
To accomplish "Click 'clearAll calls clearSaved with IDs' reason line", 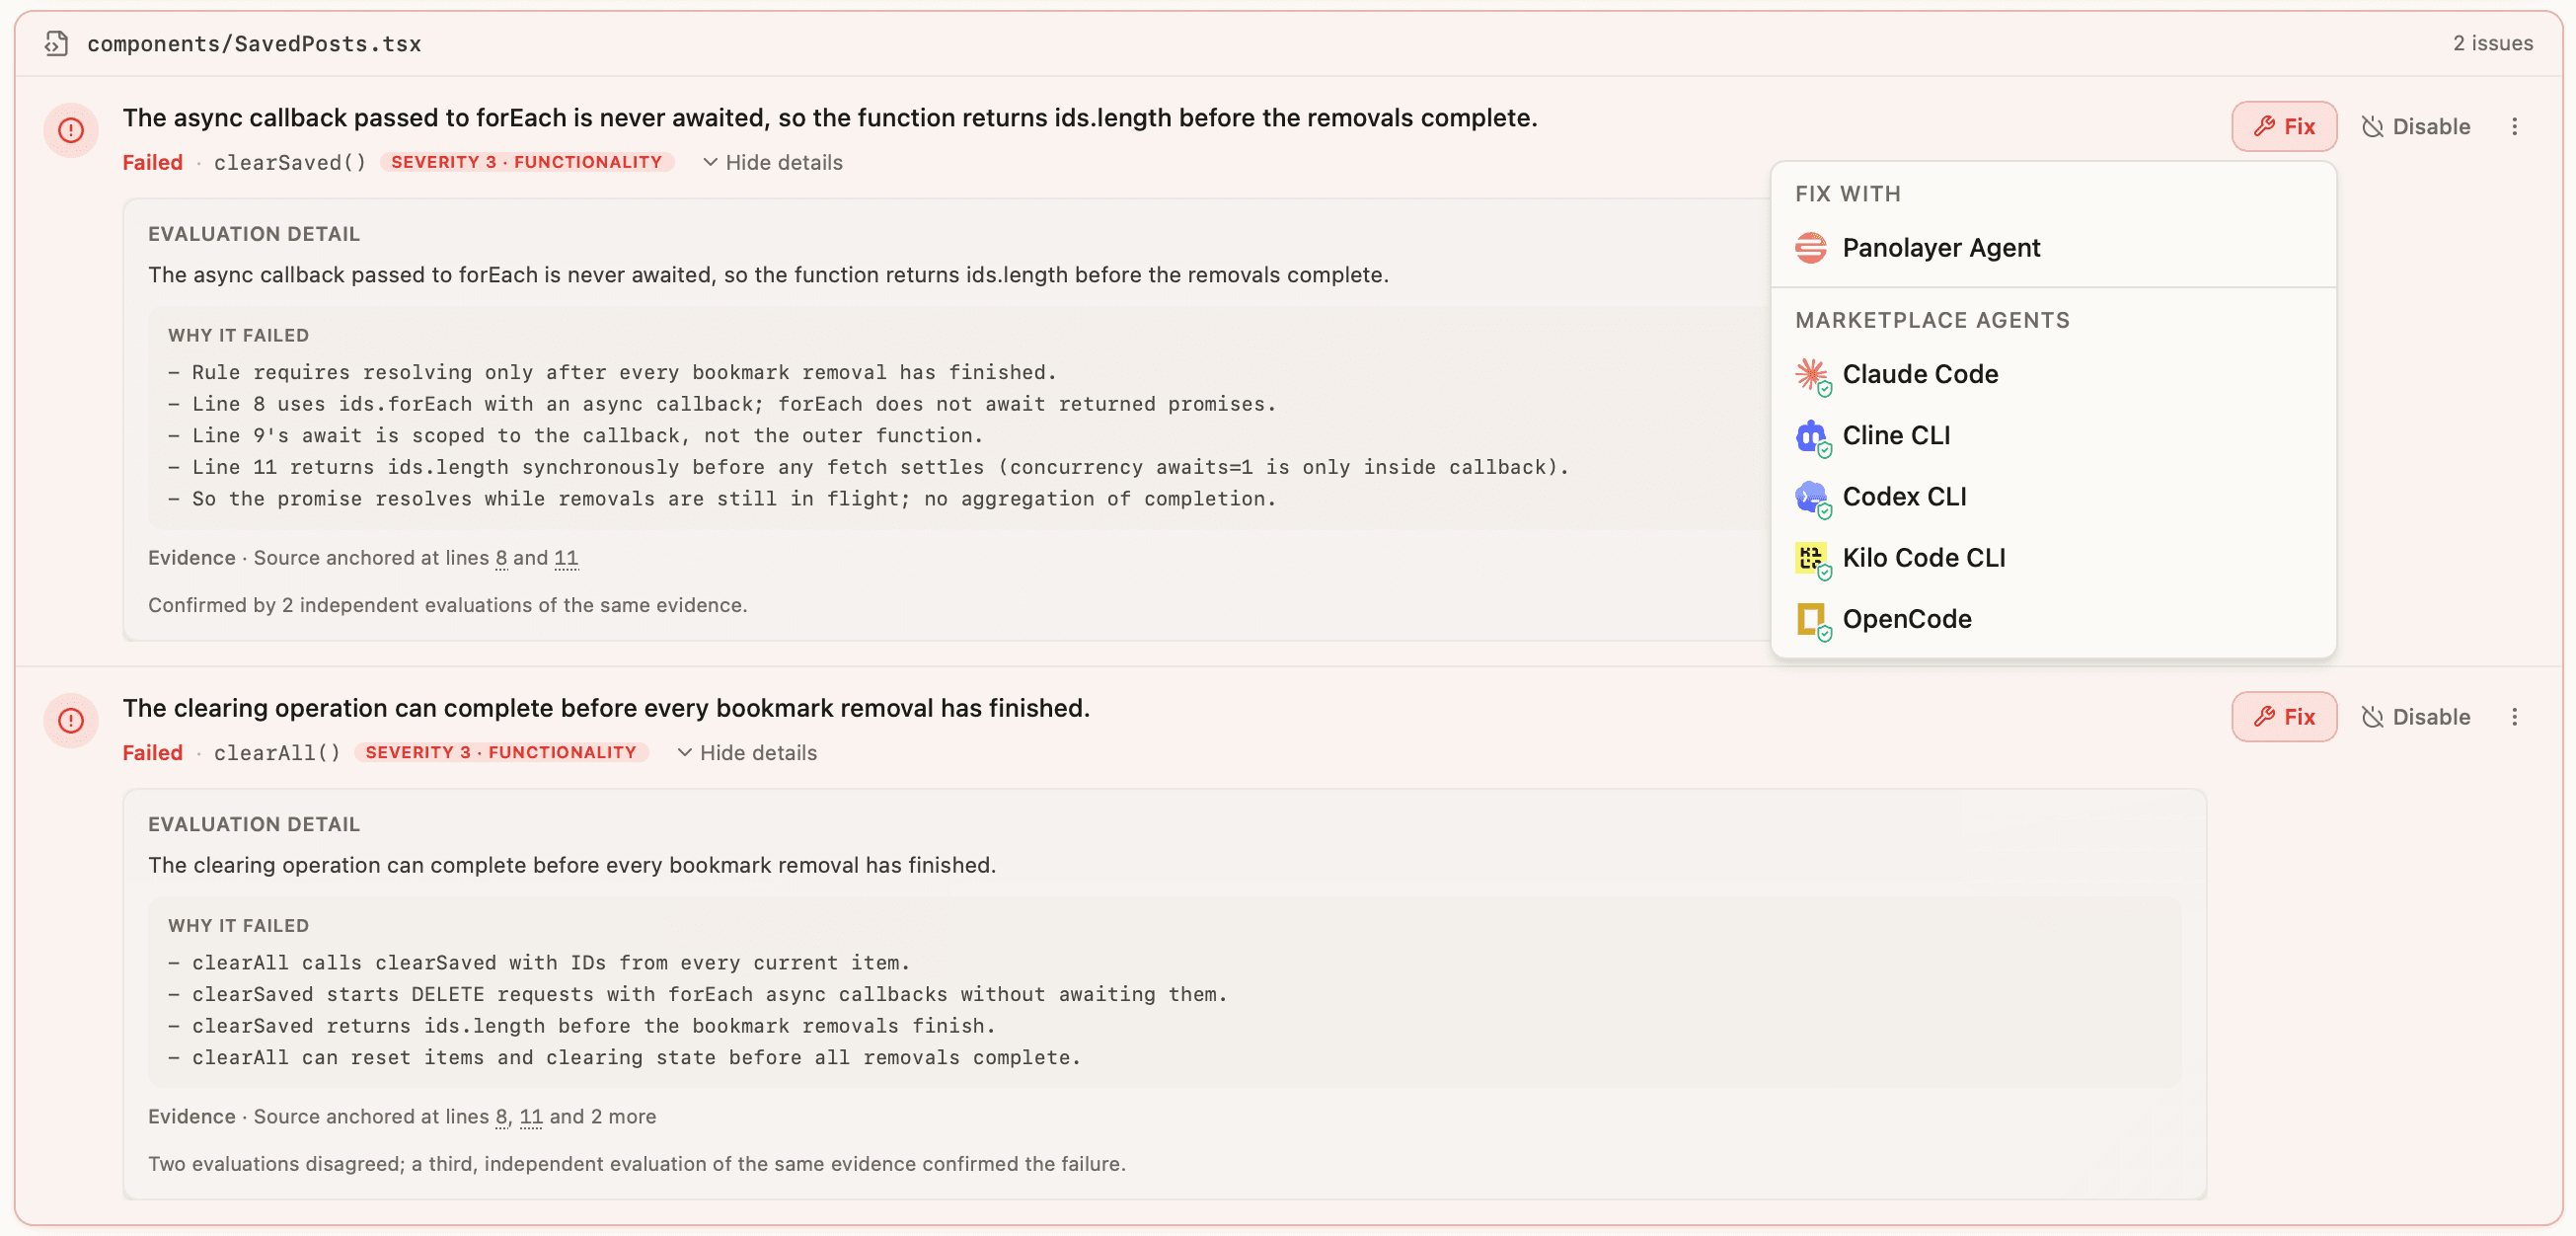I will click(539, 962).
